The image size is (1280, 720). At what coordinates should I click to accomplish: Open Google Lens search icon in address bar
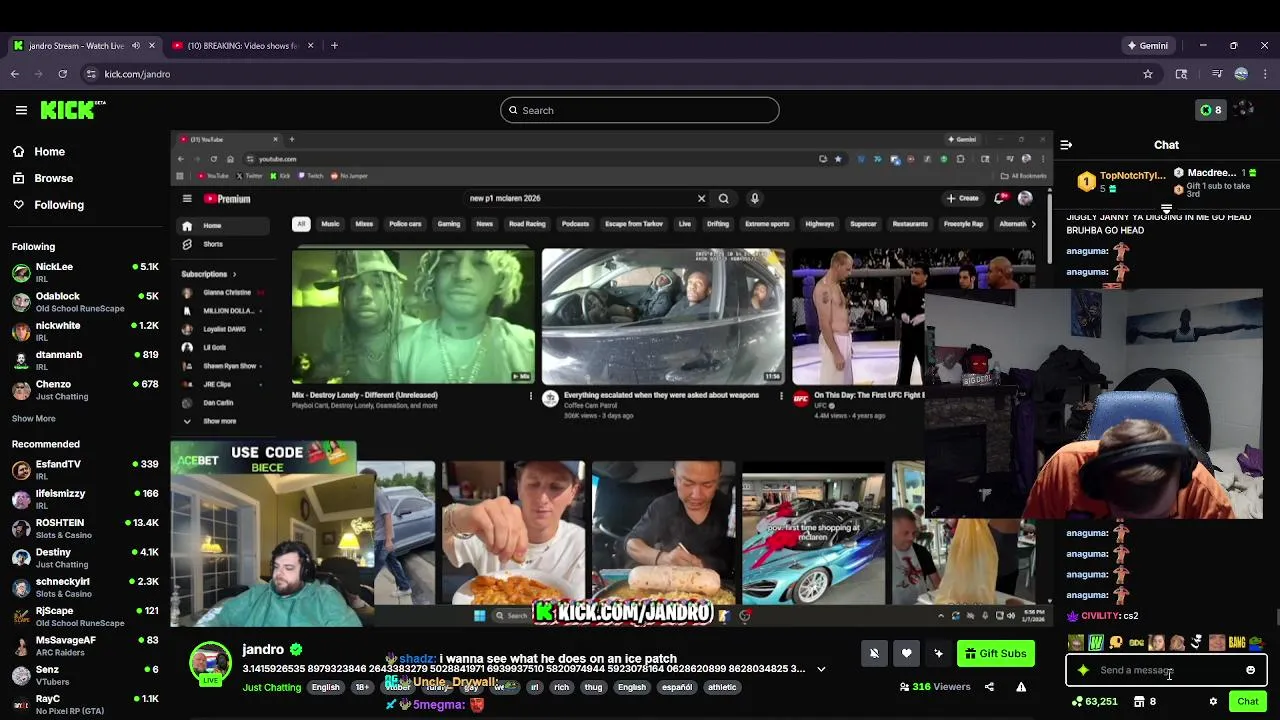tap(1181, 74)
